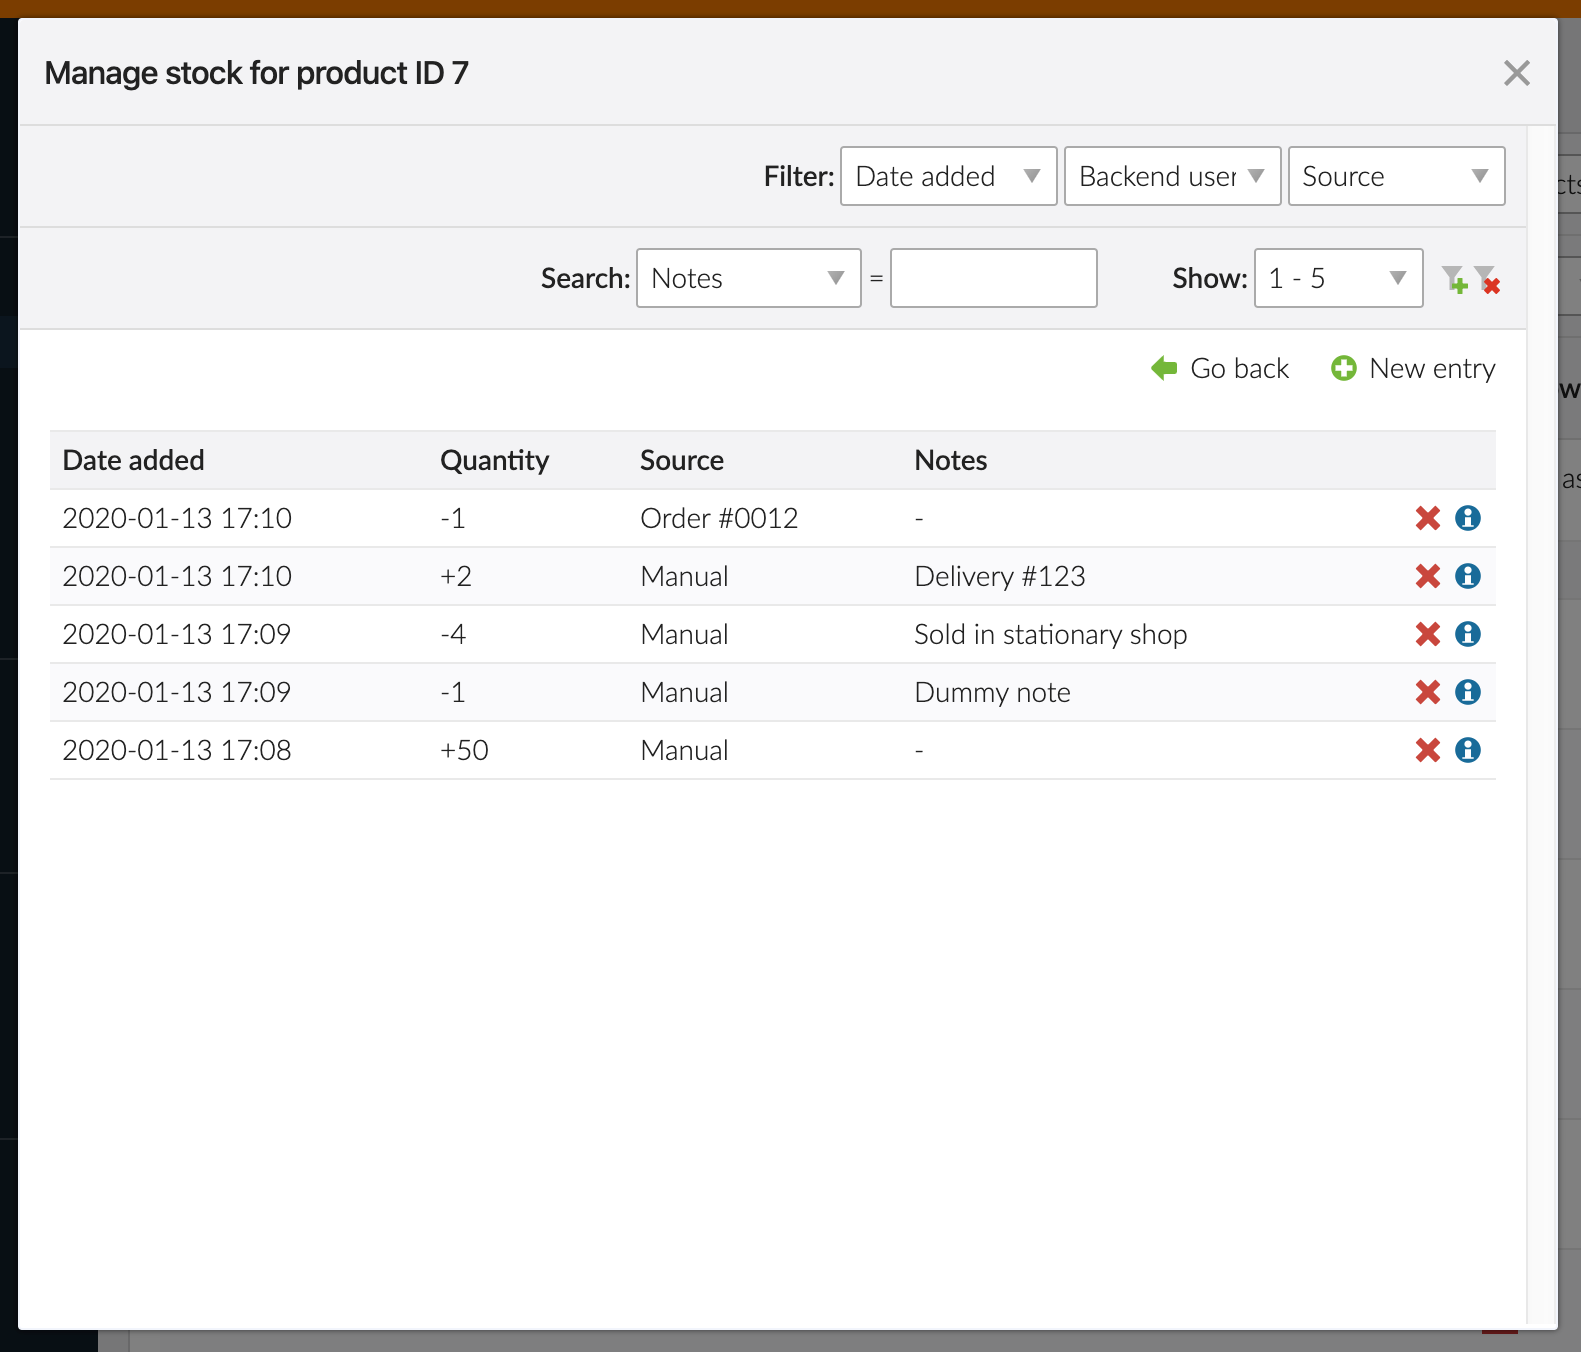Close the Manage stock dialog
Screen dimensions: 1581x1352
pos(1516,73)
